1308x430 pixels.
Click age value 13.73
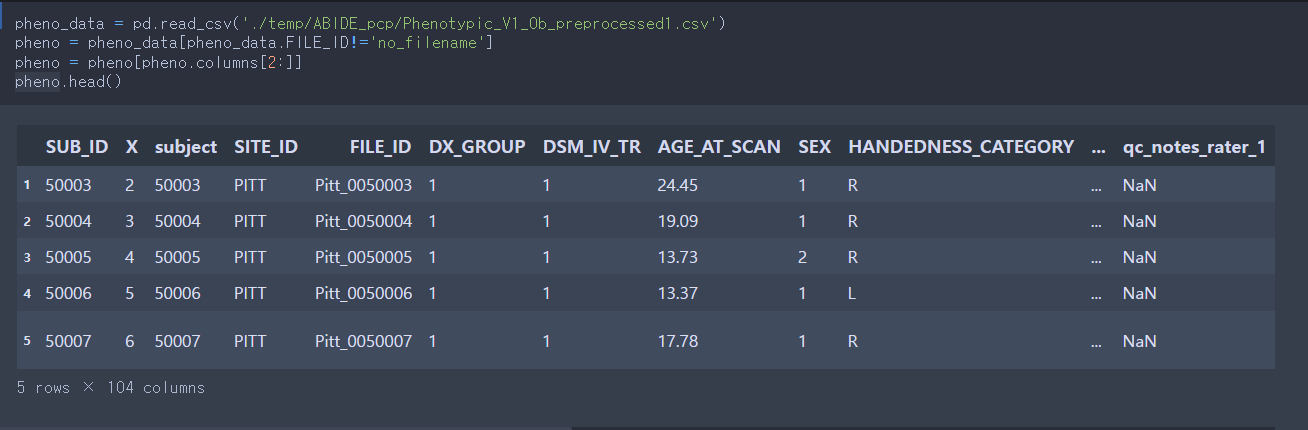click(678, 258)
